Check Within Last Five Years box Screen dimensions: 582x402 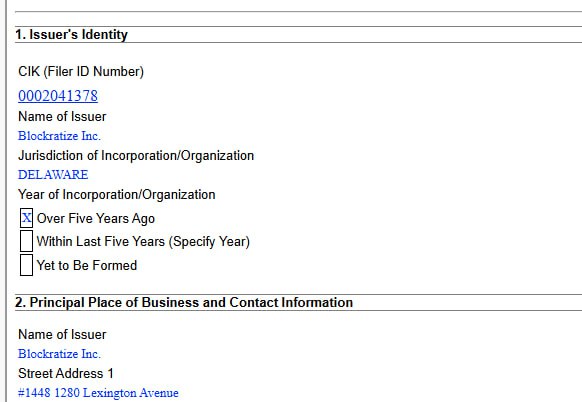pos(26,241)
